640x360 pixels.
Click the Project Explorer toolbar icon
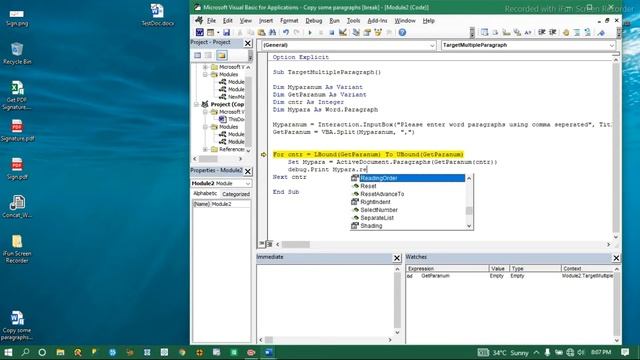coord(356,32)
